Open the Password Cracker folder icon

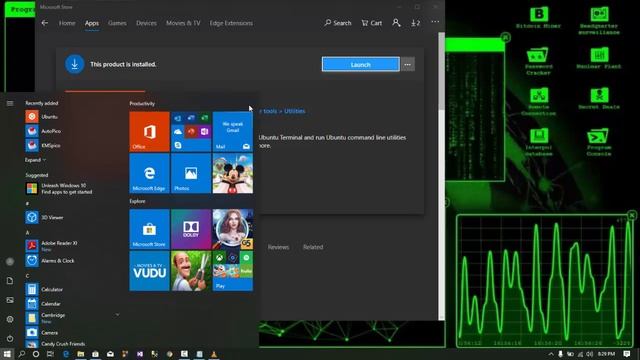[538, 61]
